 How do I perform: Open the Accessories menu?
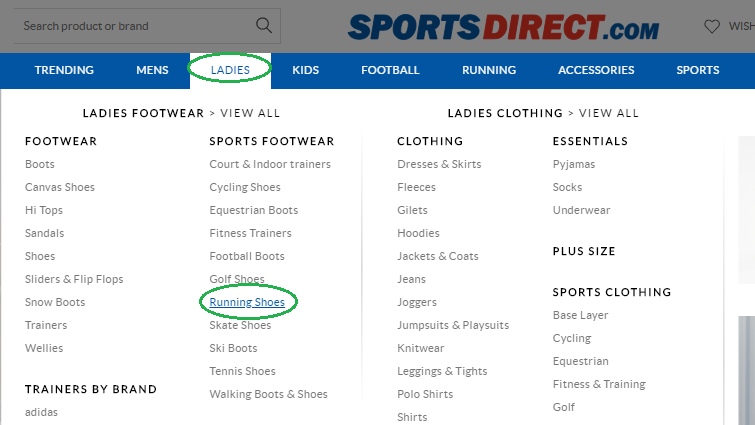596,70
